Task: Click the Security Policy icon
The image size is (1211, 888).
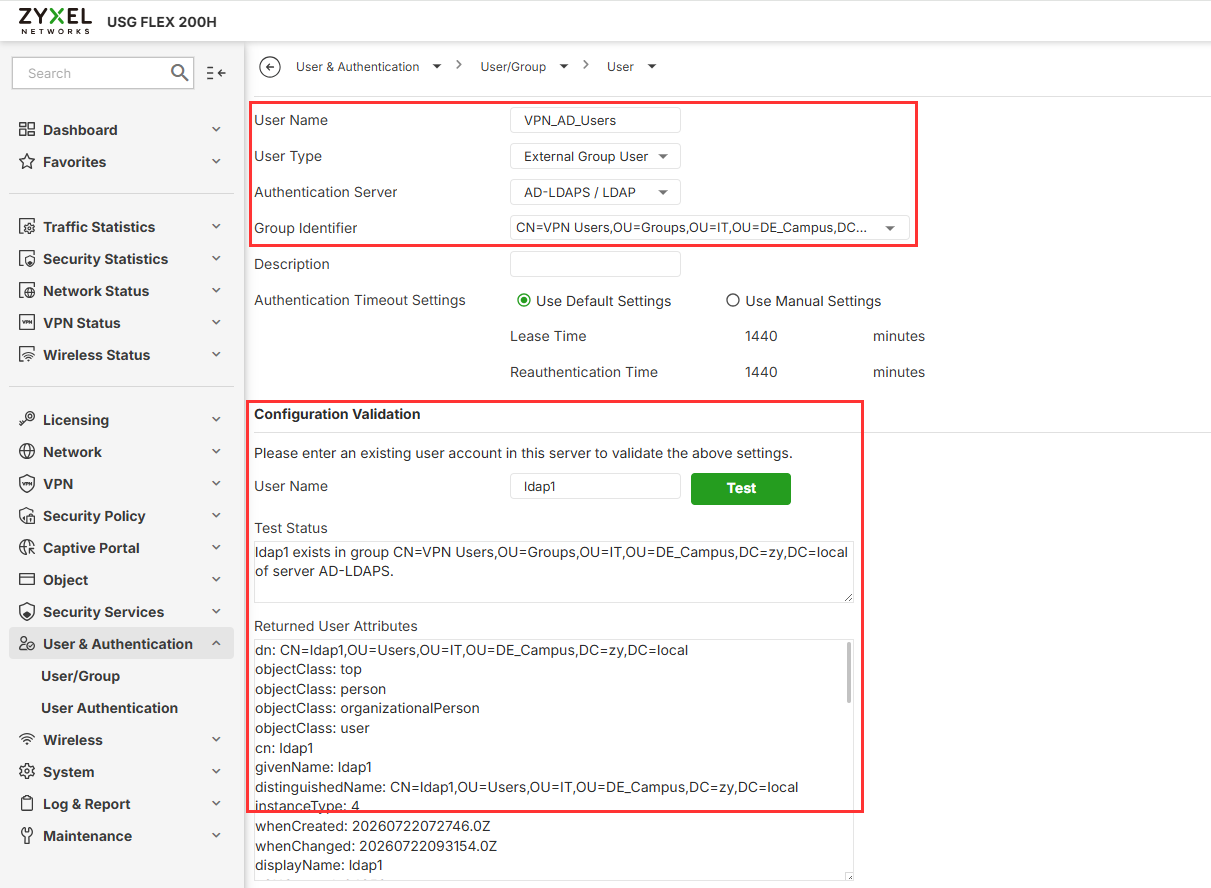Action: tap(27, 516)
